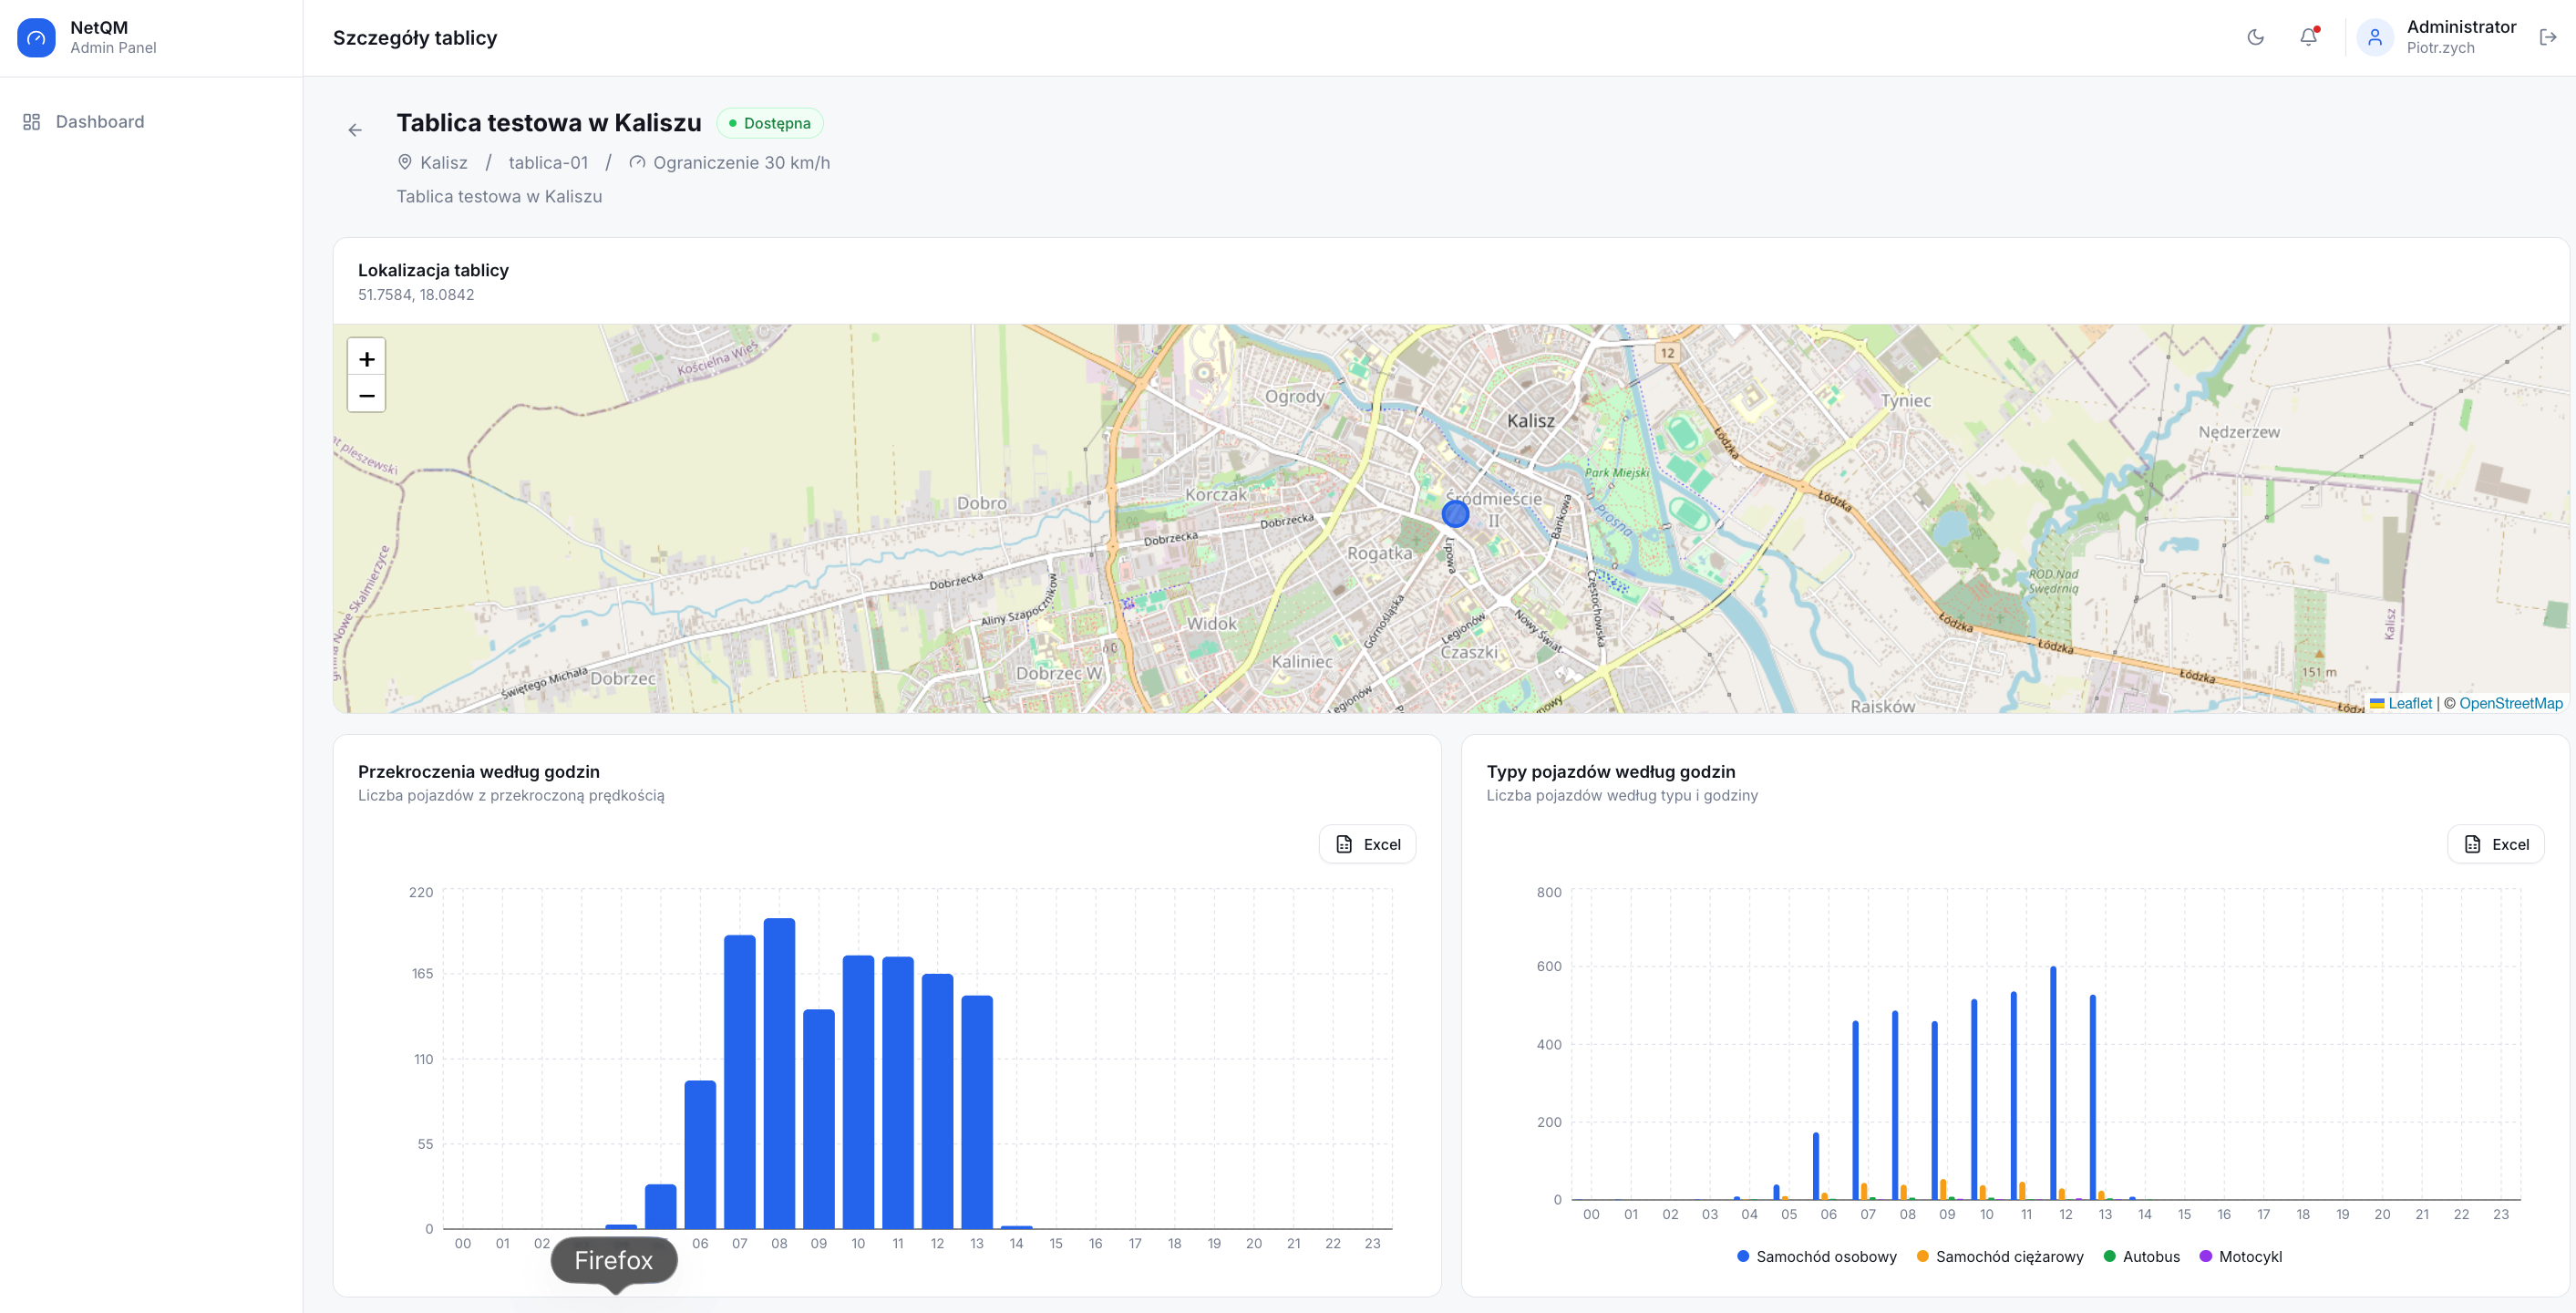Open the notifications bell
This screenshot has width=2576, height=1313.
2308,37
